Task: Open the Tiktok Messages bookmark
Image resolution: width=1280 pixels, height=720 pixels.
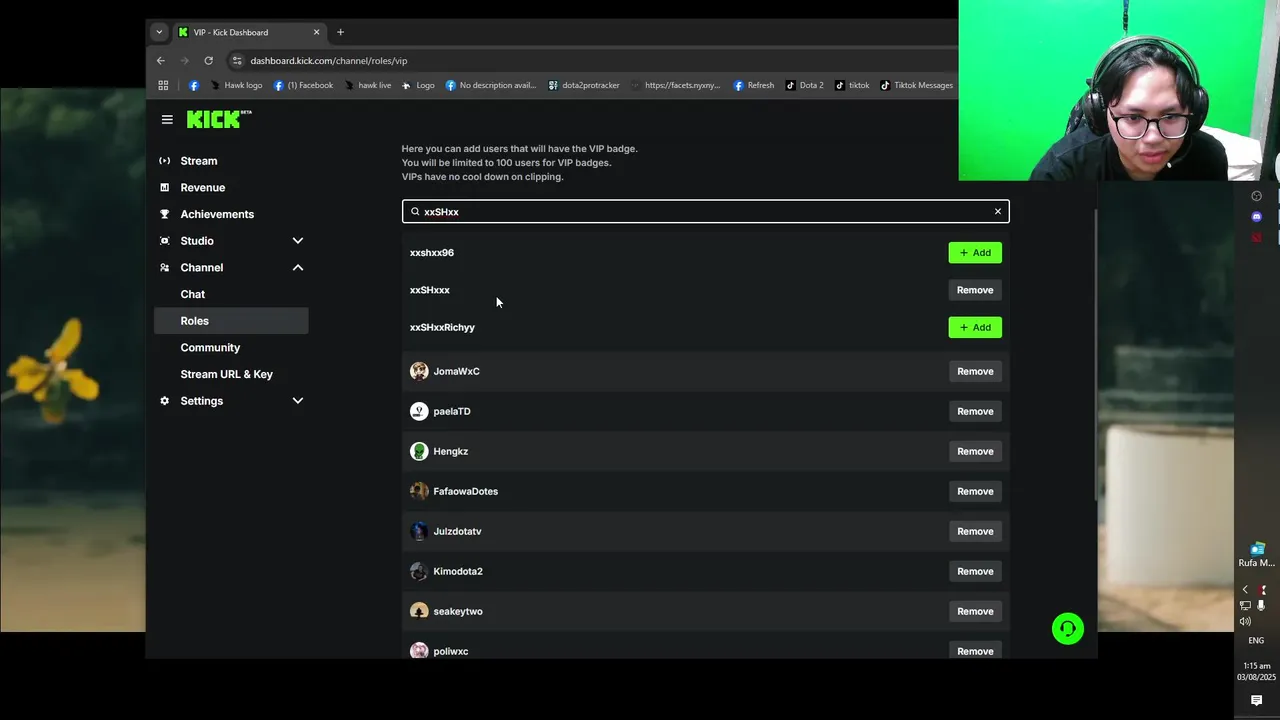Action: coord(917,85)
